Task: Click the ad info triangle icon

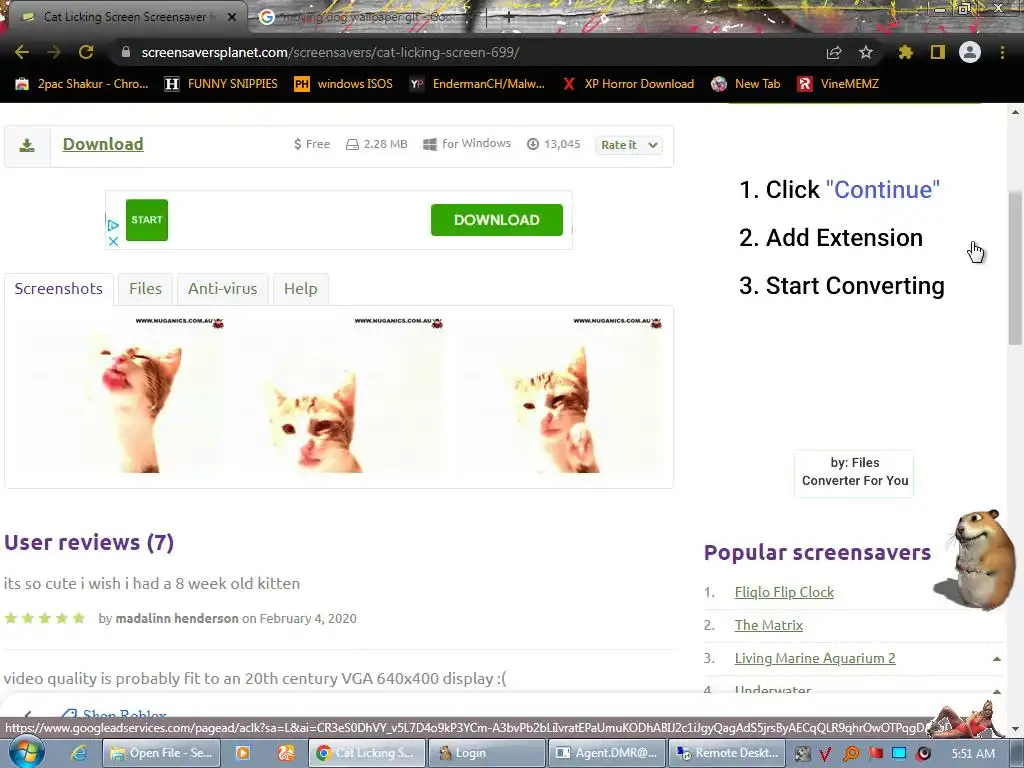Action: [x=113, y=225]
